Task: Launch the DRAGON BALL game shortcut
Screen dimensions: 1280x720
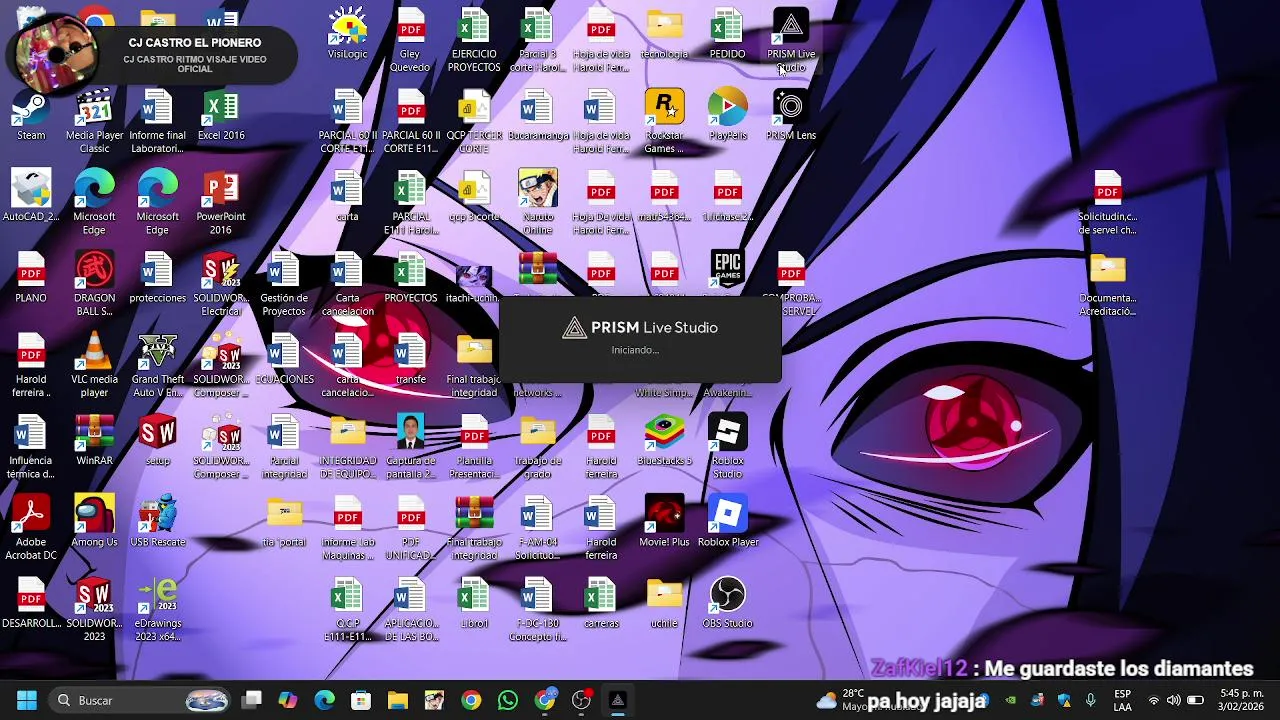Action: [x=94, y=283]
